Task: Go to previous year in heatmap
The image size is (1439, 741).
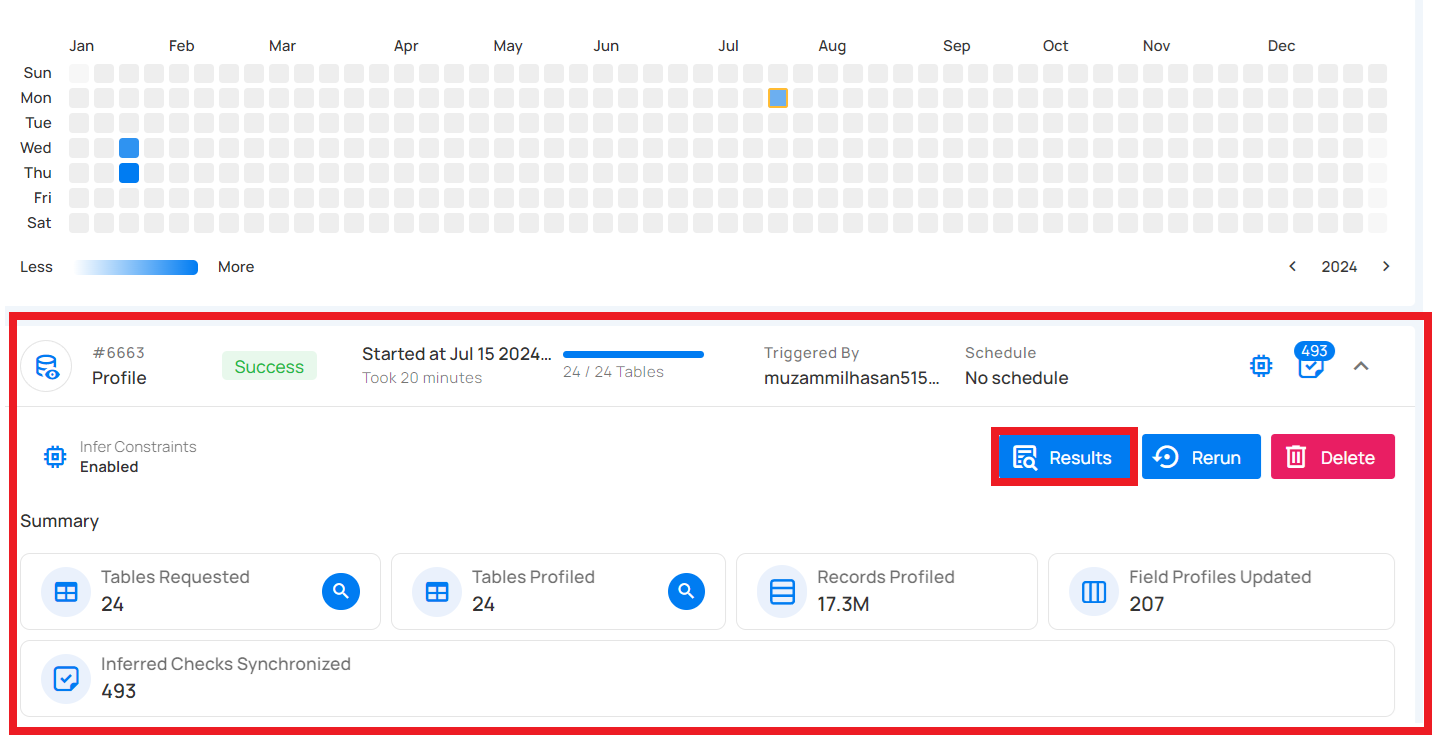Action: [x=1293, y=266]
